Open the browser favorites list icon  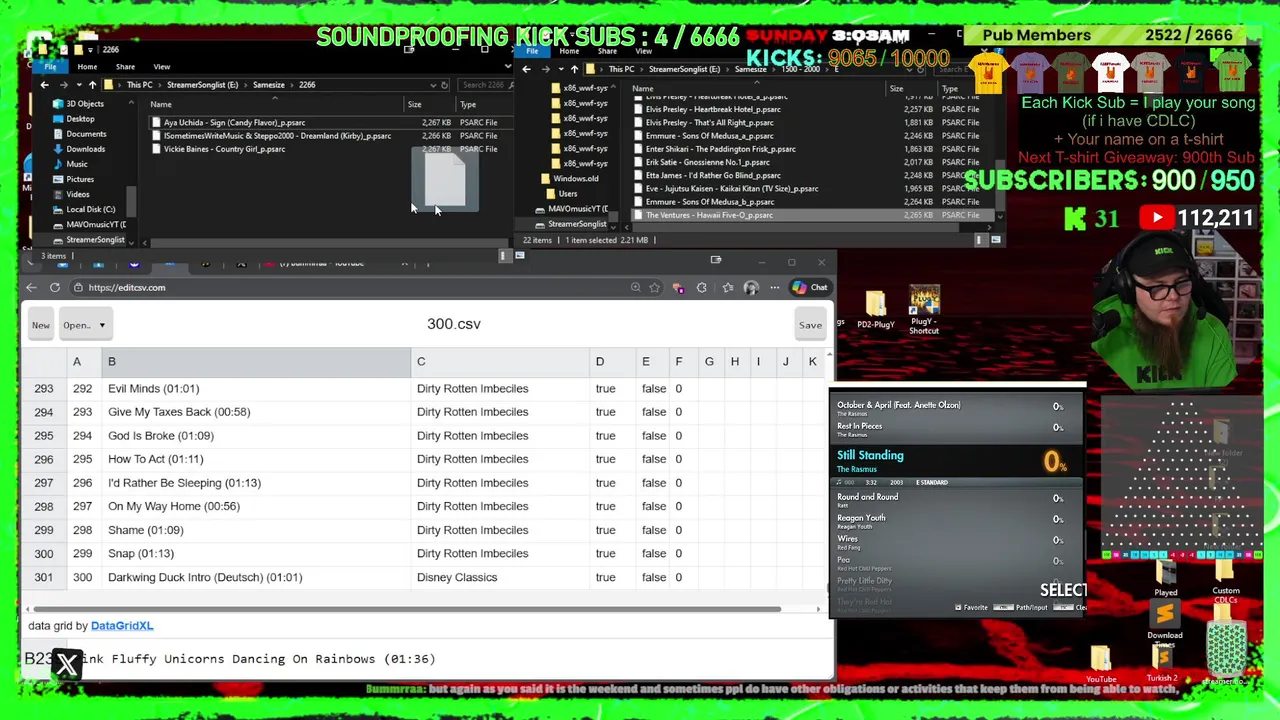pos(727,288)
